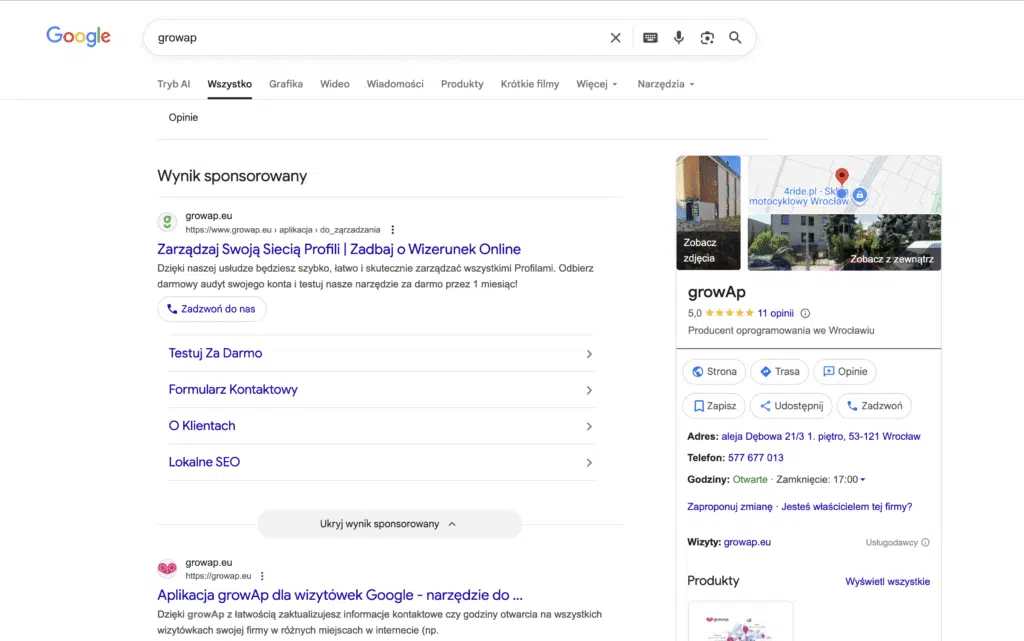Viewport: 1024px width, 641px height.
Task: Start a voice search with the microphone icon
Action: pyautogui.click(x=679, y=37)
